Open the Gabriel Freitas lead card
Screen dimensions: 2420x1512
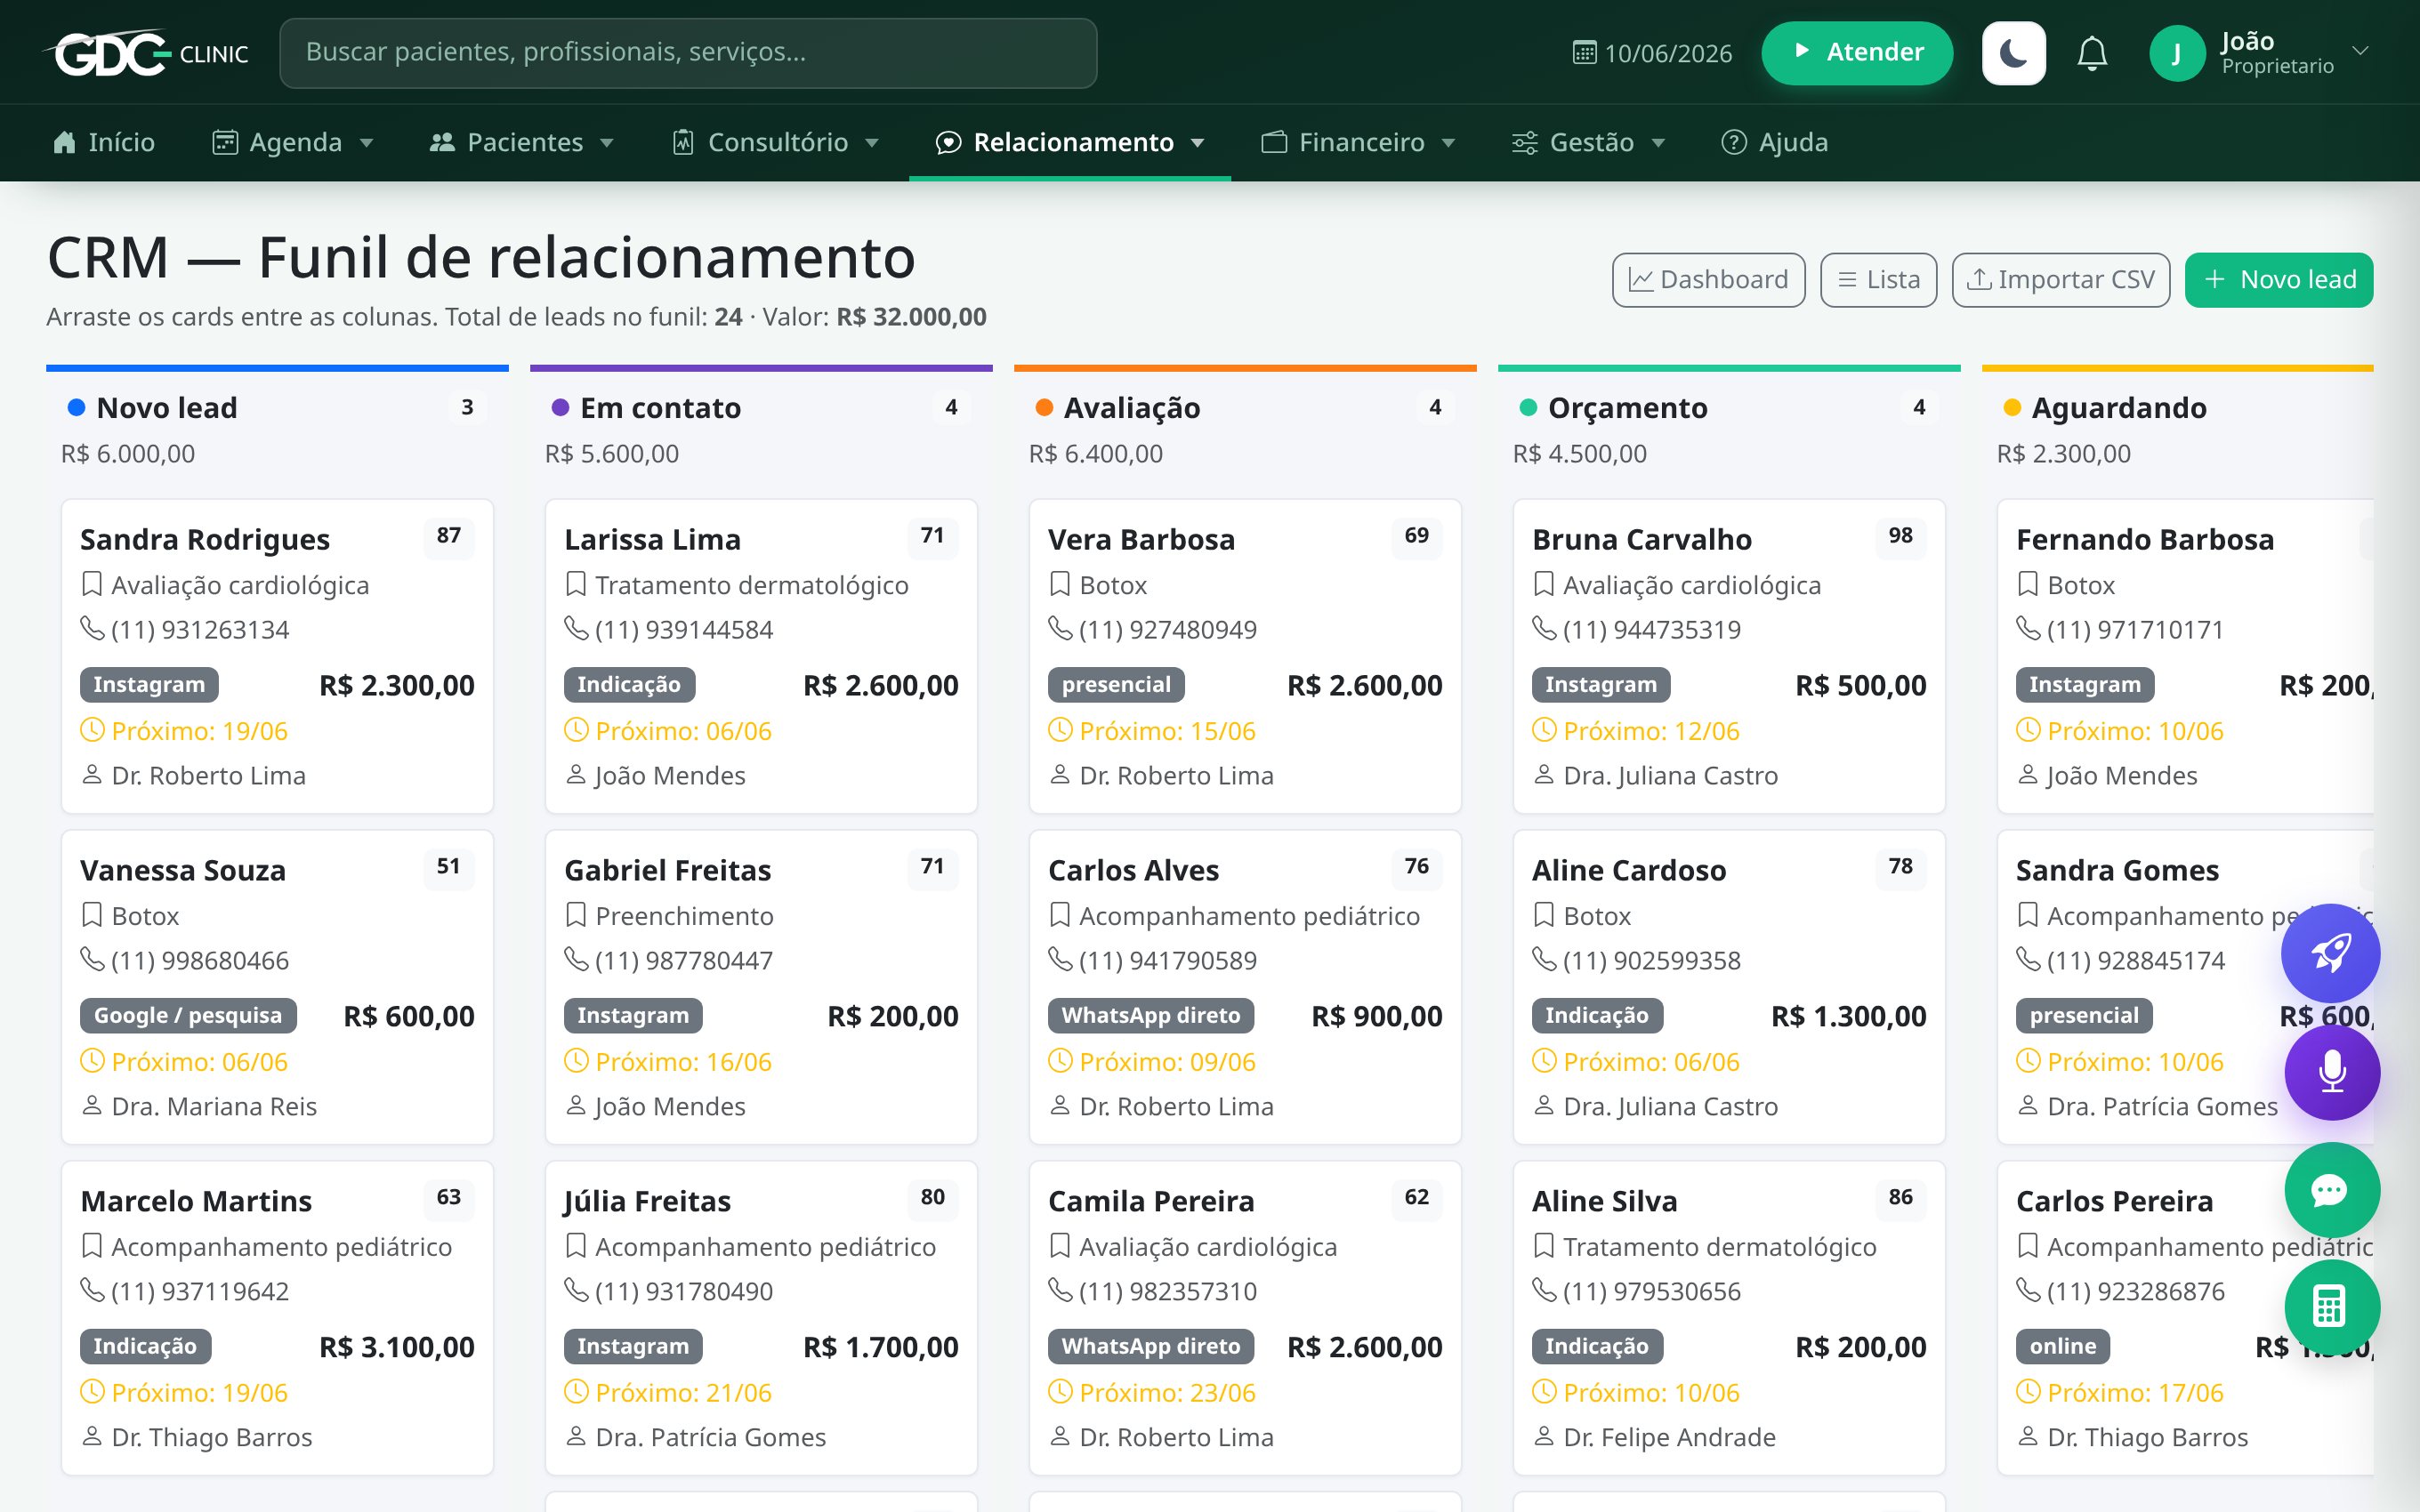click(x=761, y=987)
